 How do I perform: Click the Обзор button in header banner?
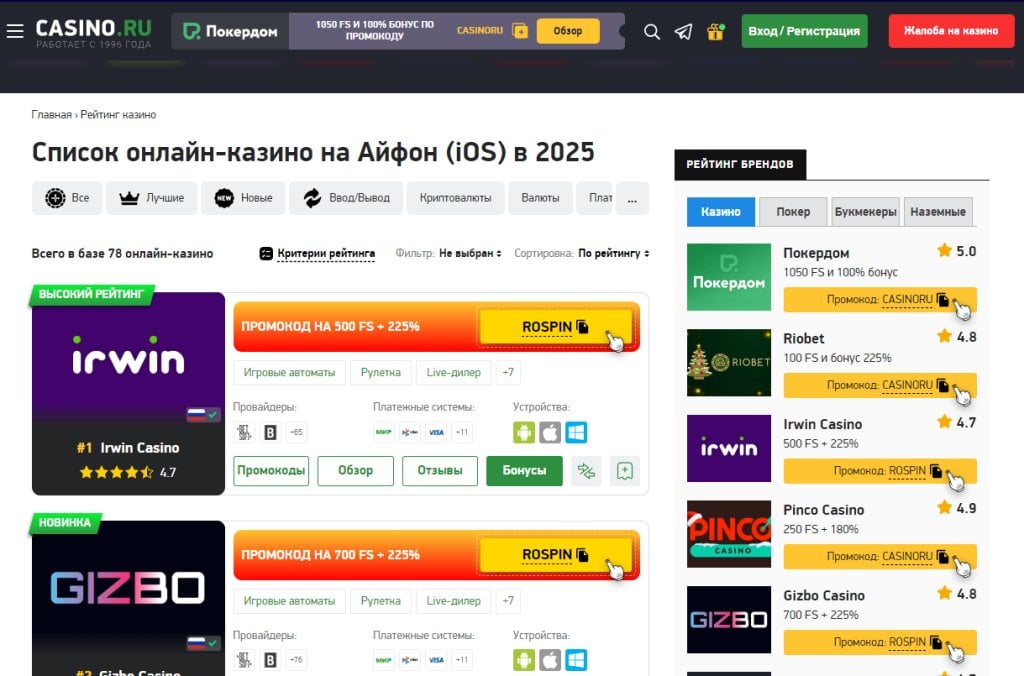click(x=568, y=31)
